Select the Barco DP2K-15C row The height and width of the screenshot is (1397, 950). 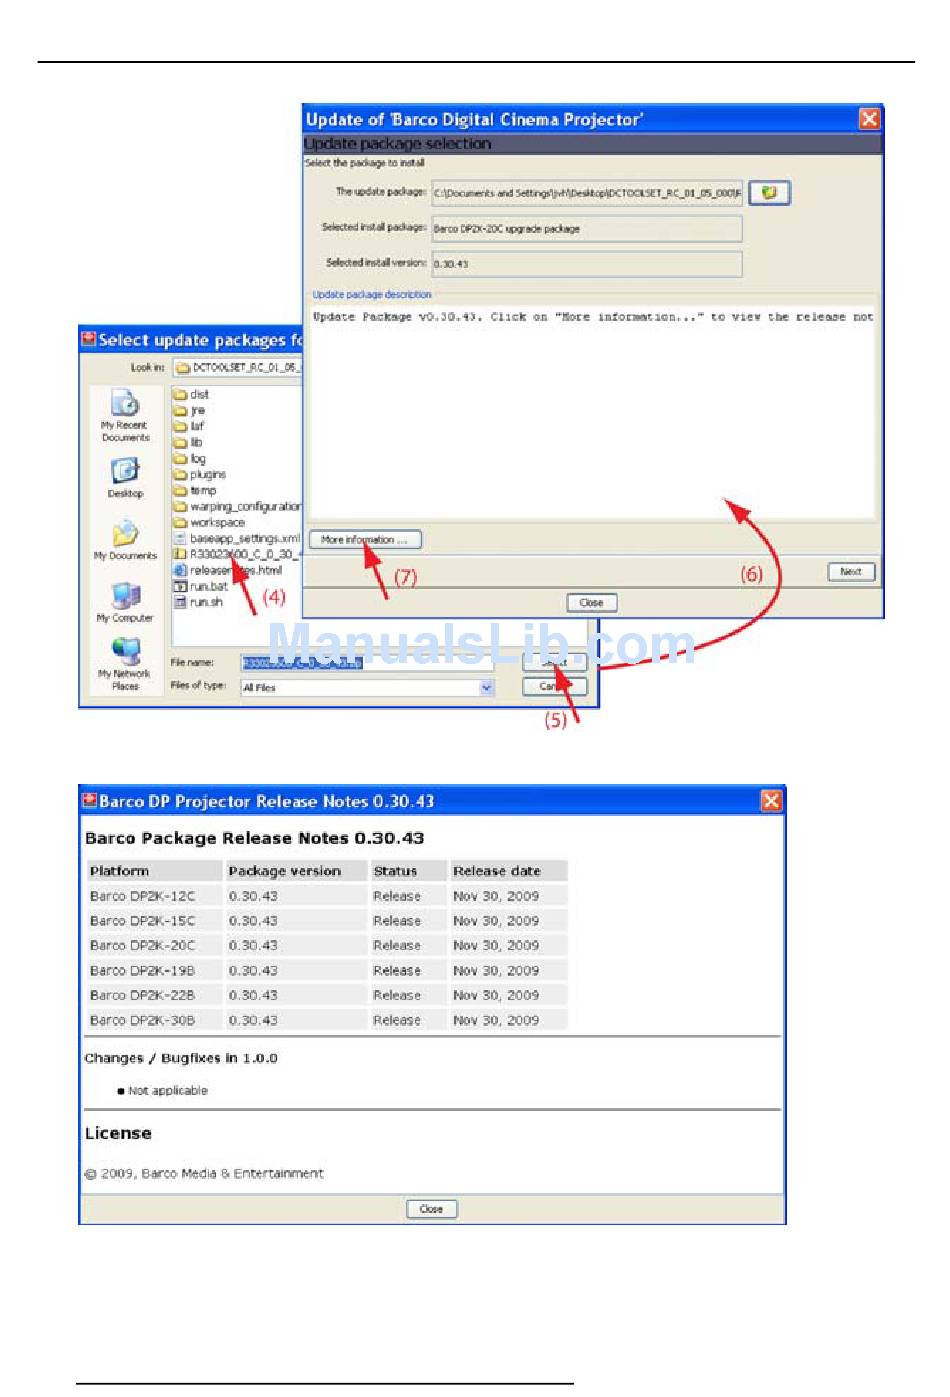point(327,921)
